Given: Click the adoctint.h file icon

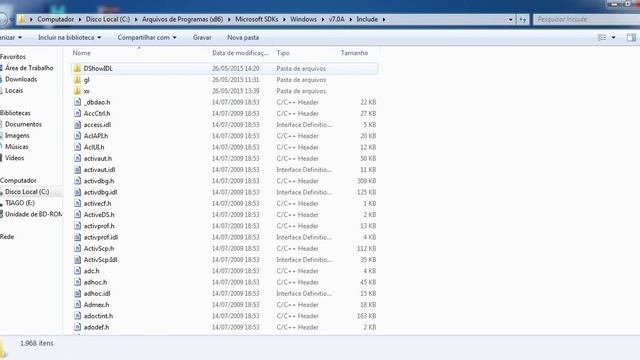Looking at the screenshot, I should (x=77, y=316).
